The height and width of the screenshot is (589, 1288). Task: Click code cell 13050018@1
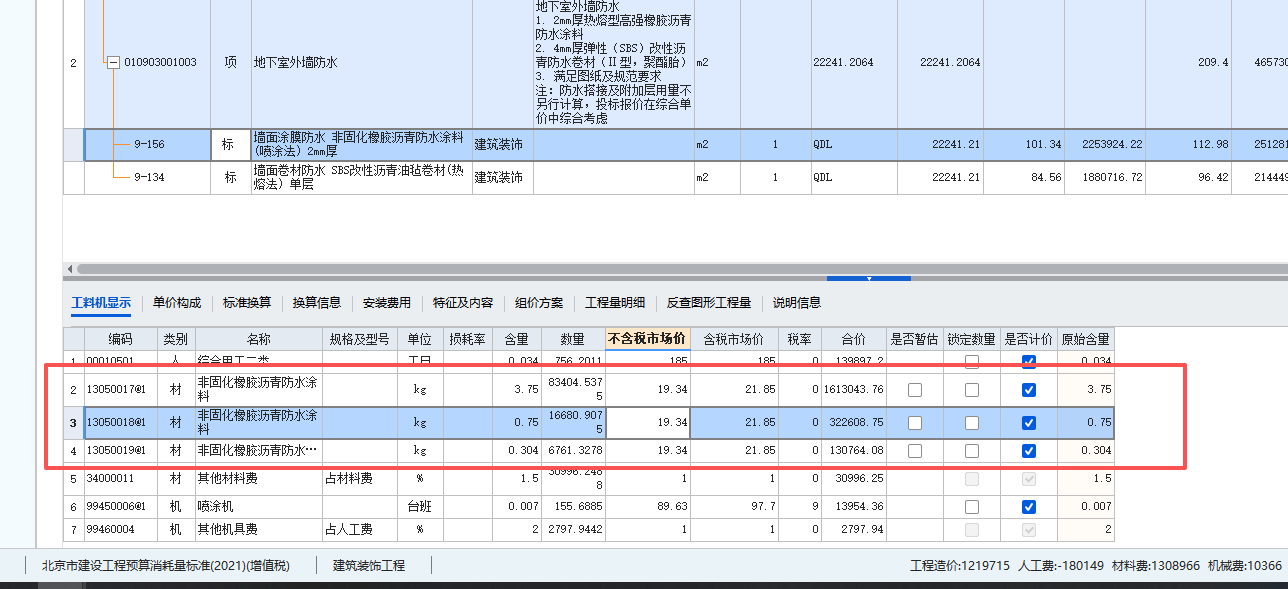tap(120, 423)
